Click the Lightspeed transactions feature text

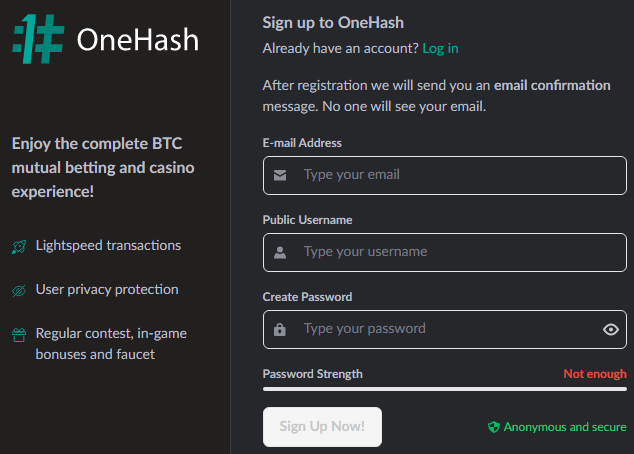coord(108,245)
